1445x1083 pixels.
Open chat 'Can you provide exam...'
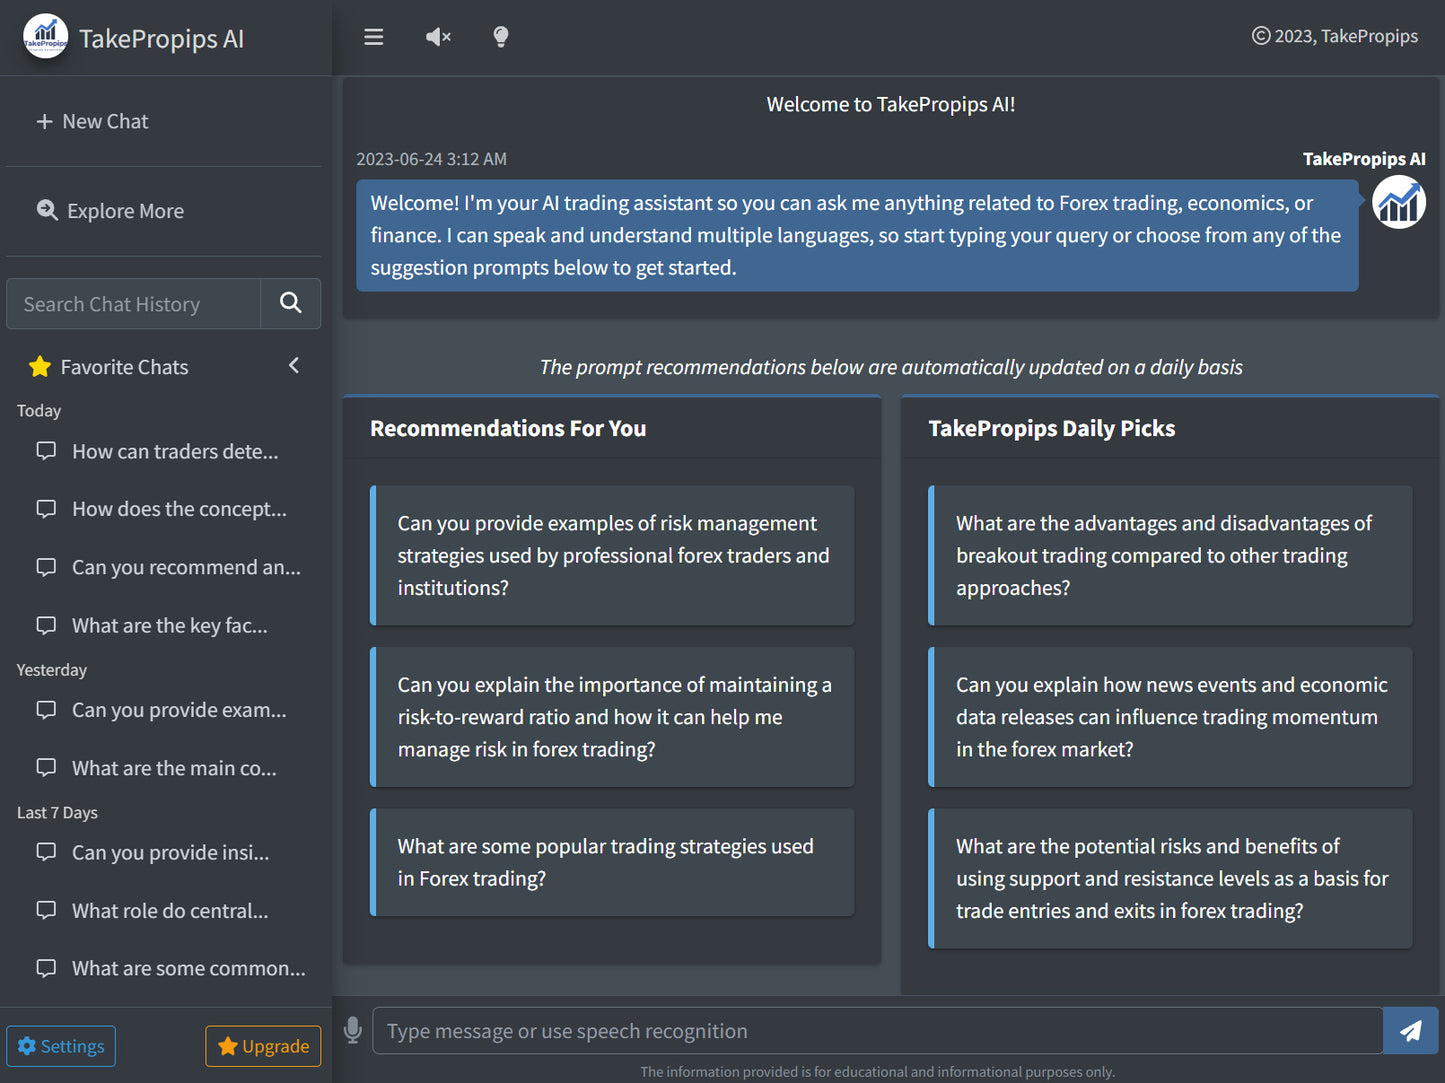(x=162, y=710)
